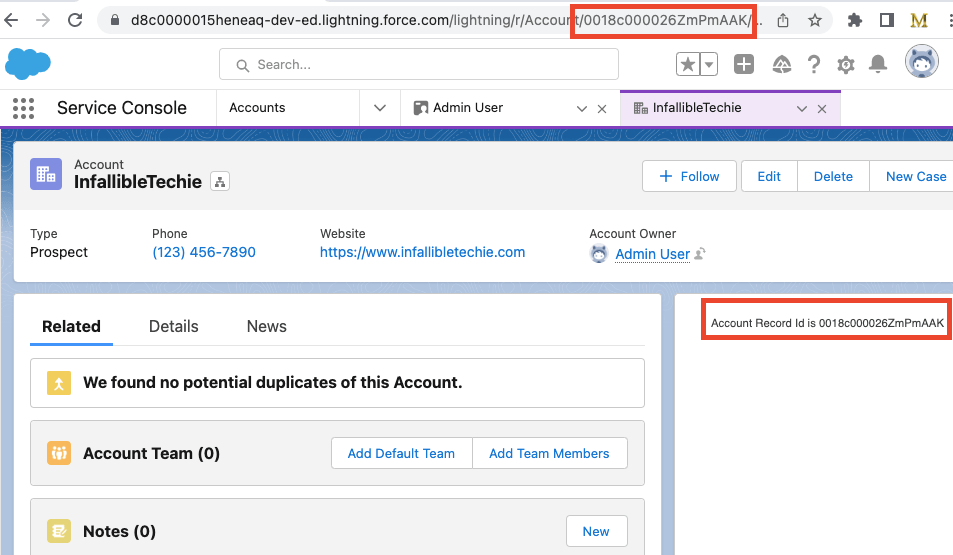This screenshot has width=953, height=555.
Task: Click the yellow M profile extension icon
Action: (918, 21)
